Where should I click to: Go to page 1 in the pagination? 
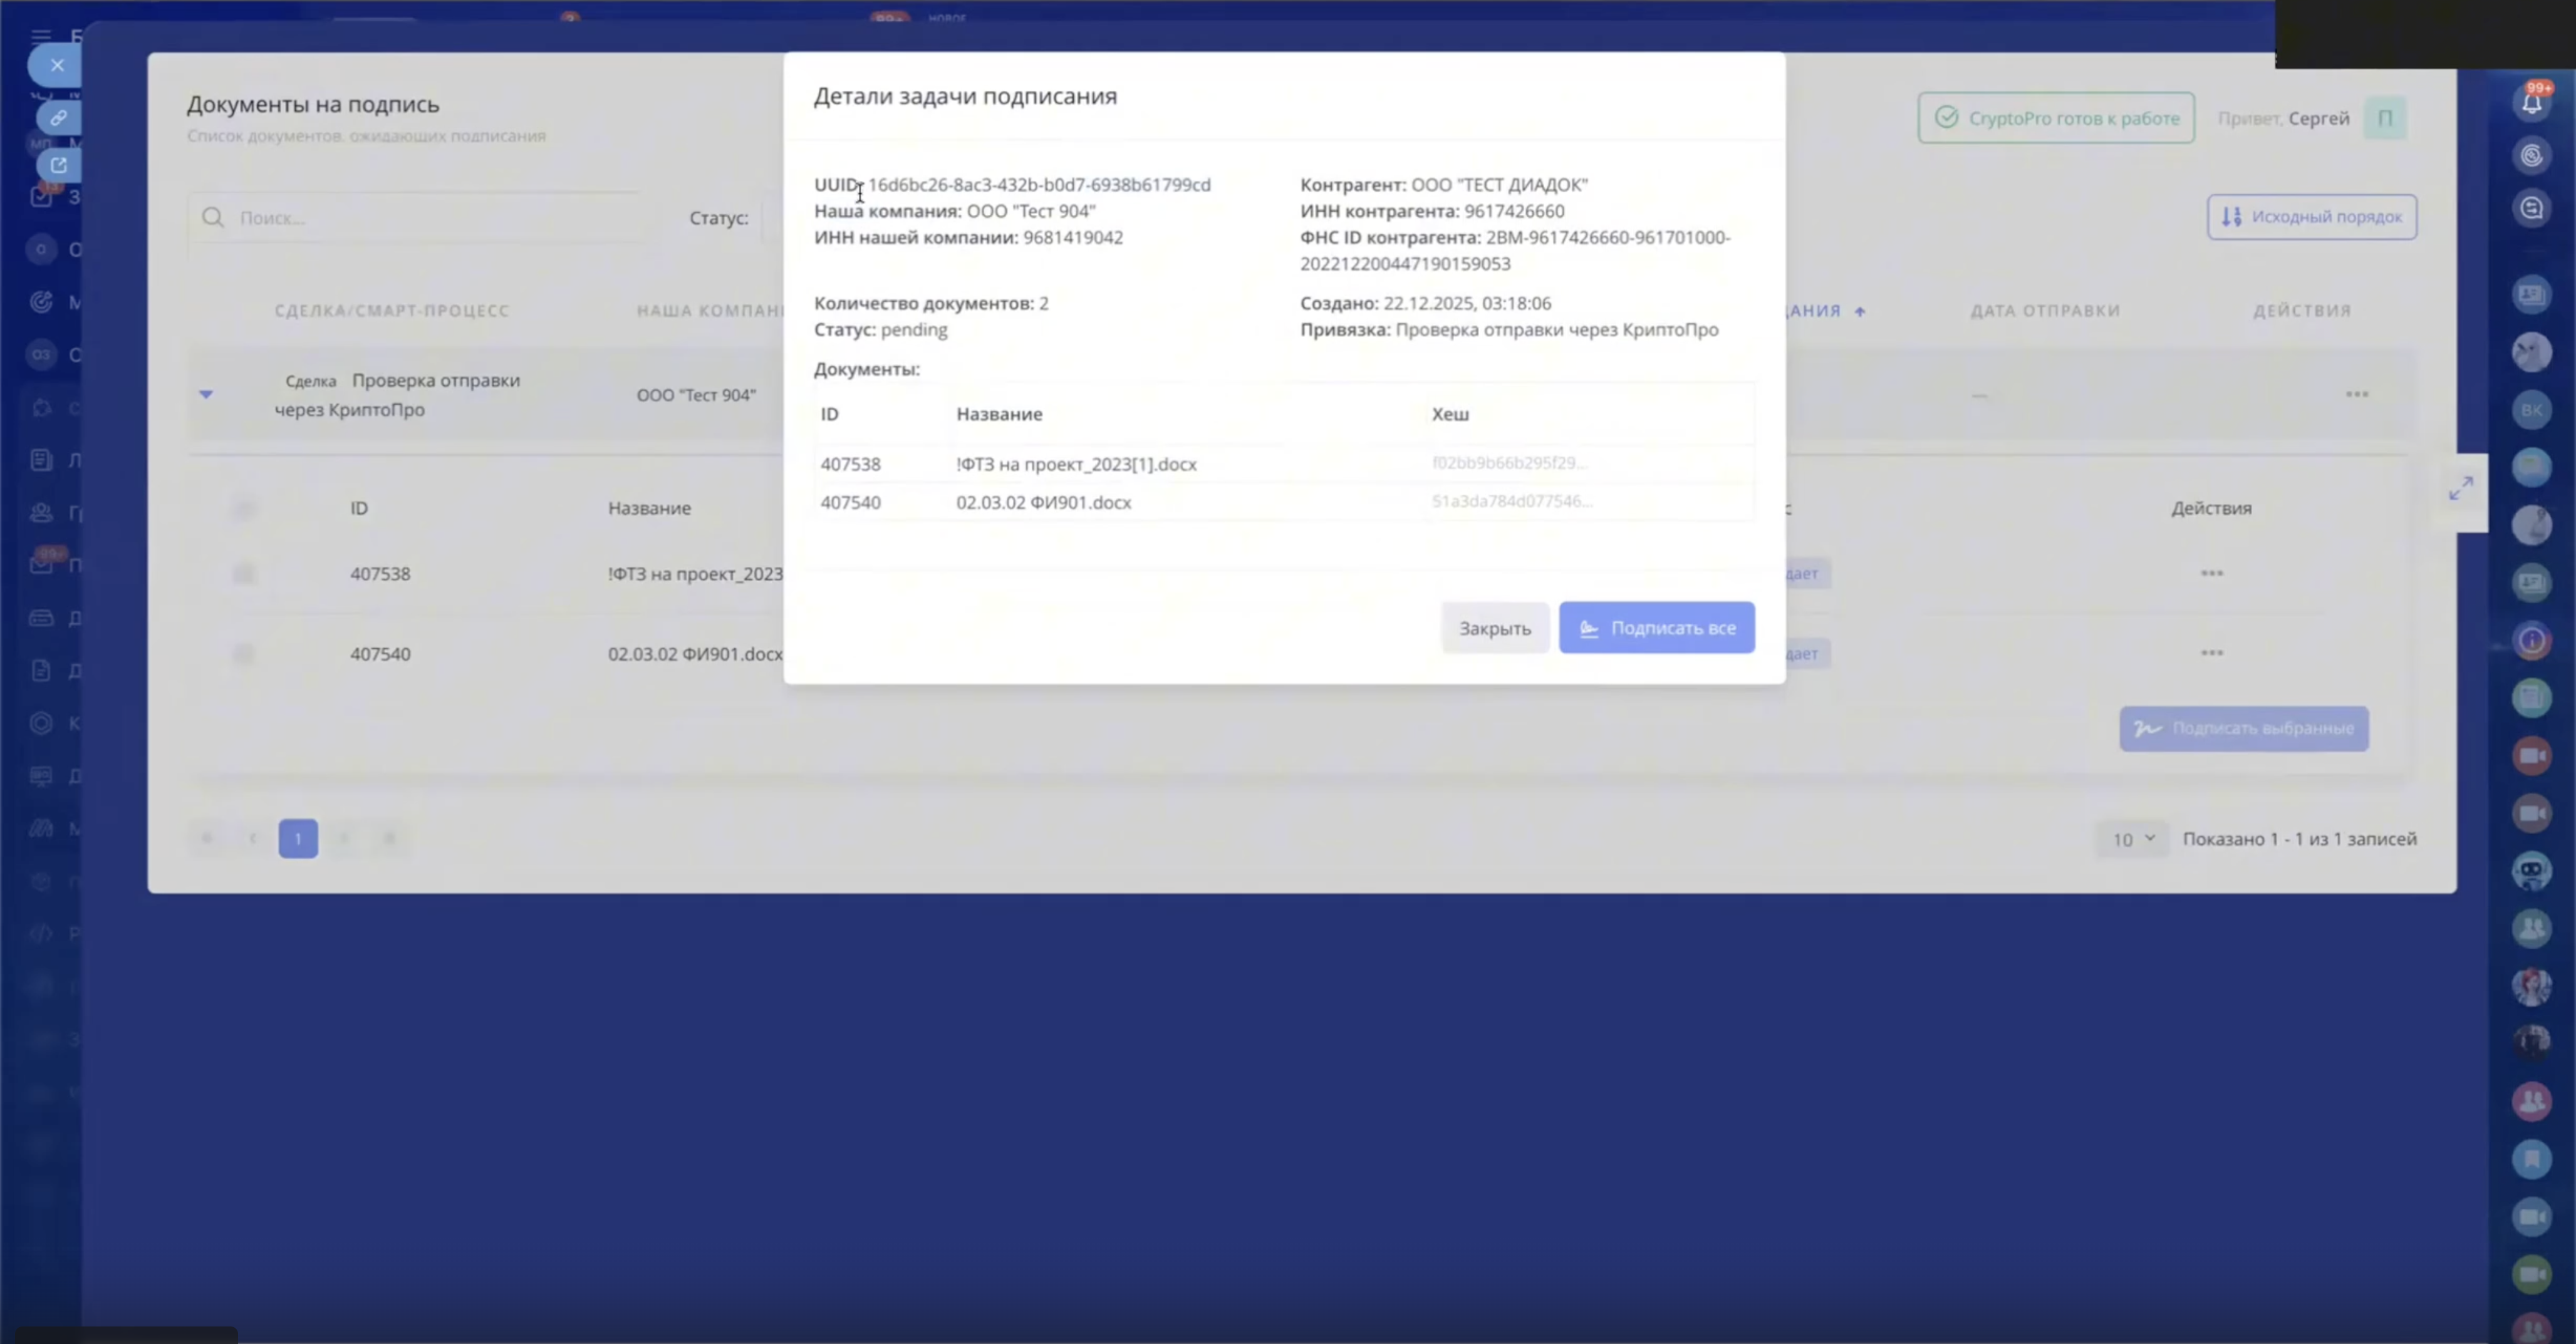click(x=298, y=839)
